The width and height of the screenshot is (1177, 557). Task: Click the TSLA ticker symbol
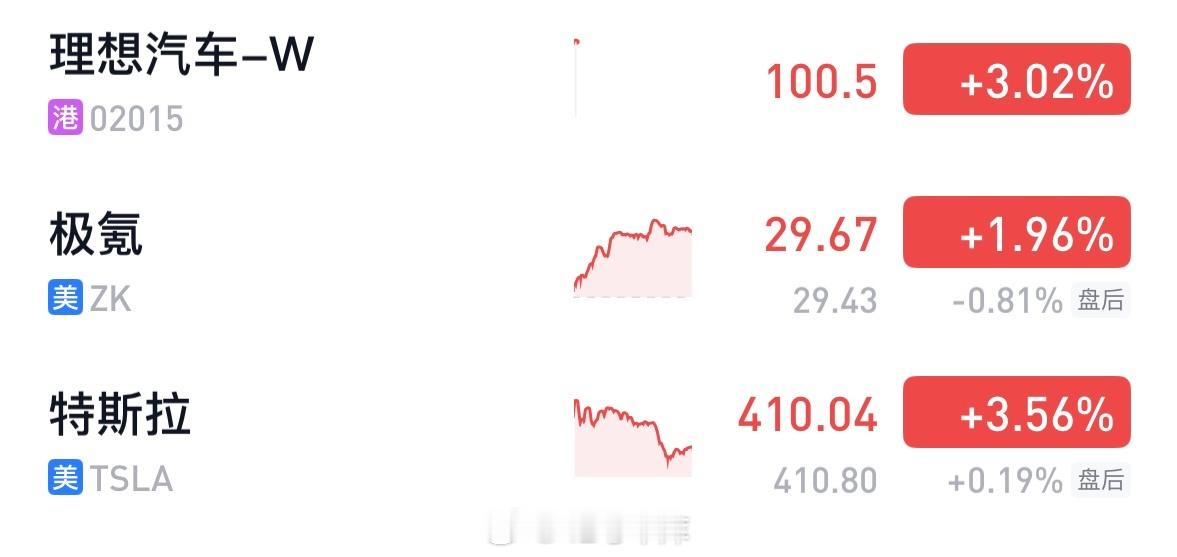click(131, 479)
